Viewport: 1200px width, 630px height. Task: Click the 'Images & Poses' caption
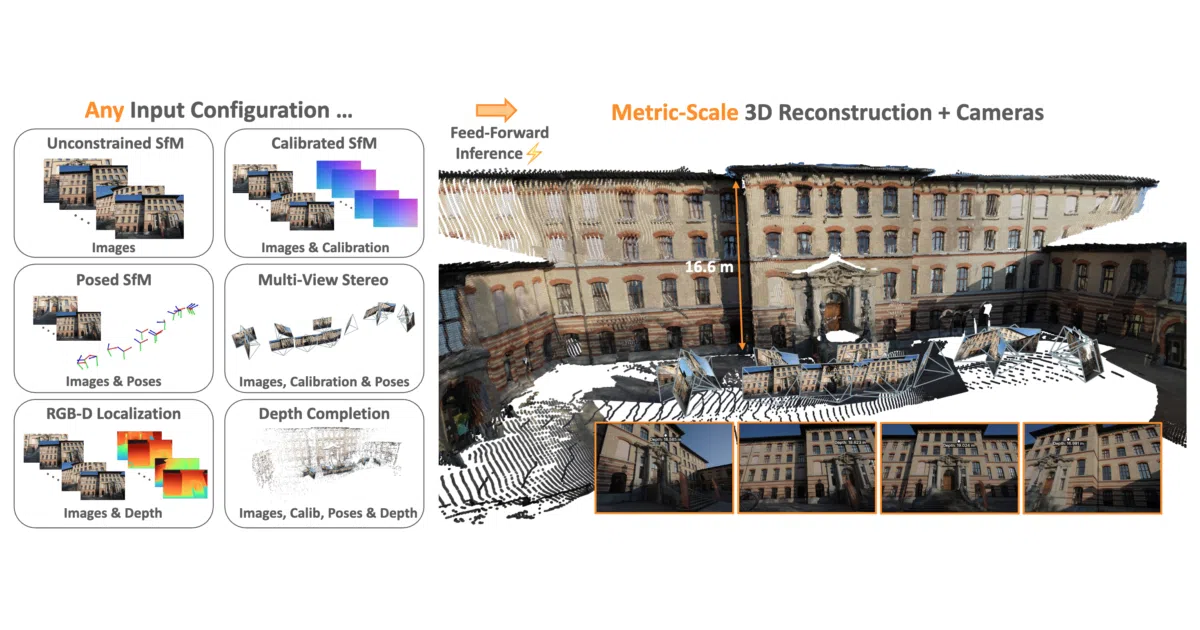[x=113, y=381]
